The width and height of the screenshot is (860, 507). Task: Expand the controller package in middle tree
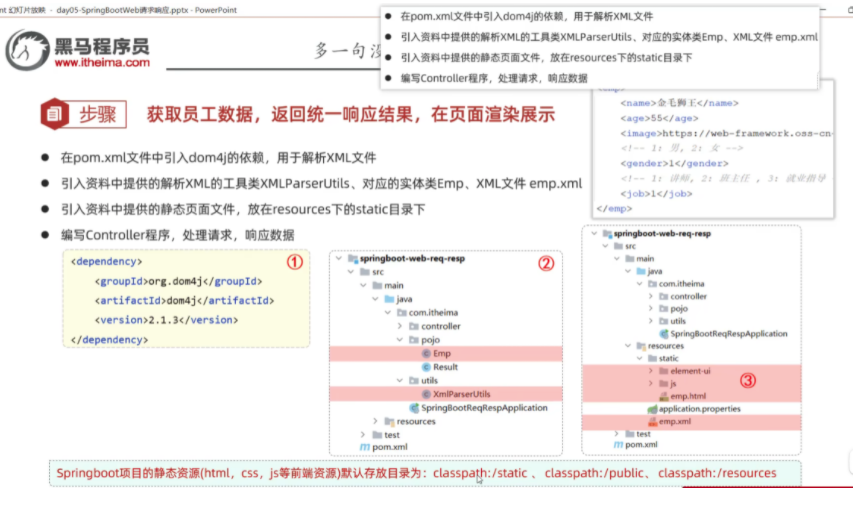click(400, 326)
